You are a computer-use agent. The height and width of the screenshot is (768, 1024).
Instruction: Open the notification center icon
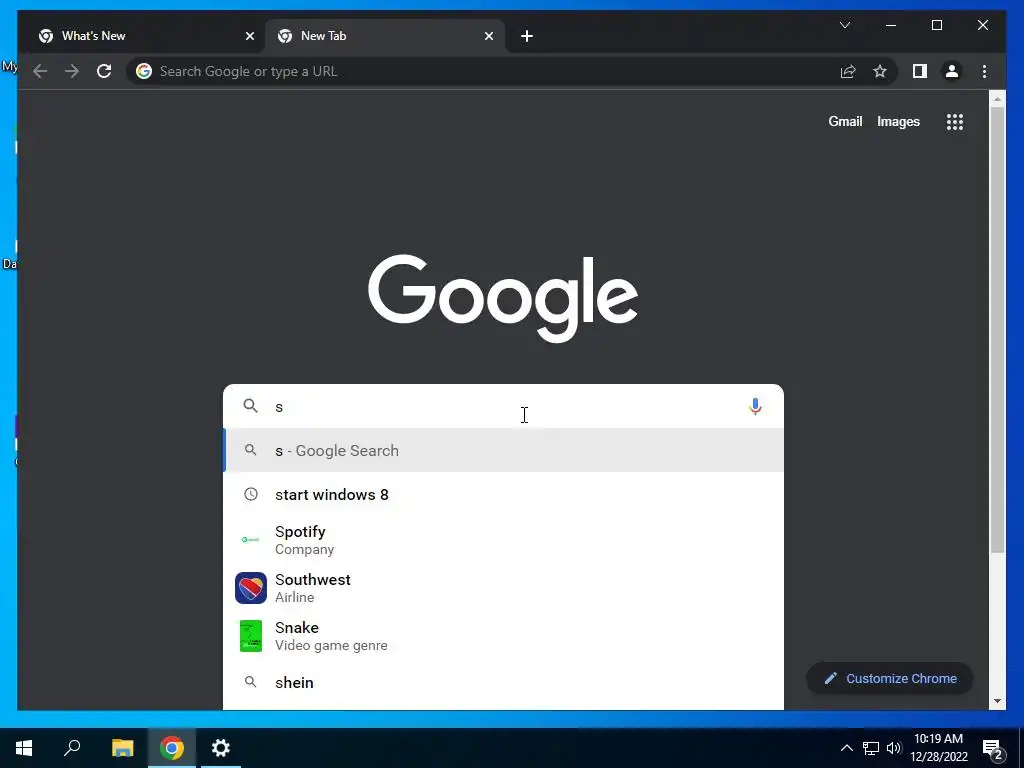click(x=993, y=750)
